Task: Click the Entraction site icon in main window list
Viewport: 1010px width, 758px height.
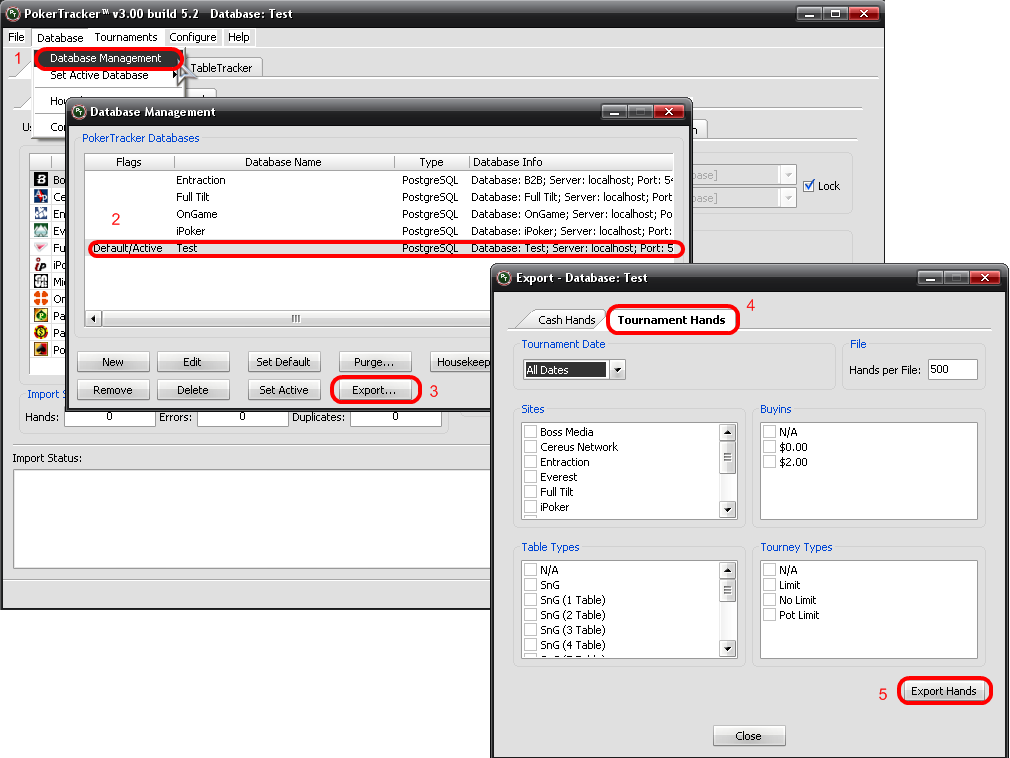Action: (x=41, y=213)
